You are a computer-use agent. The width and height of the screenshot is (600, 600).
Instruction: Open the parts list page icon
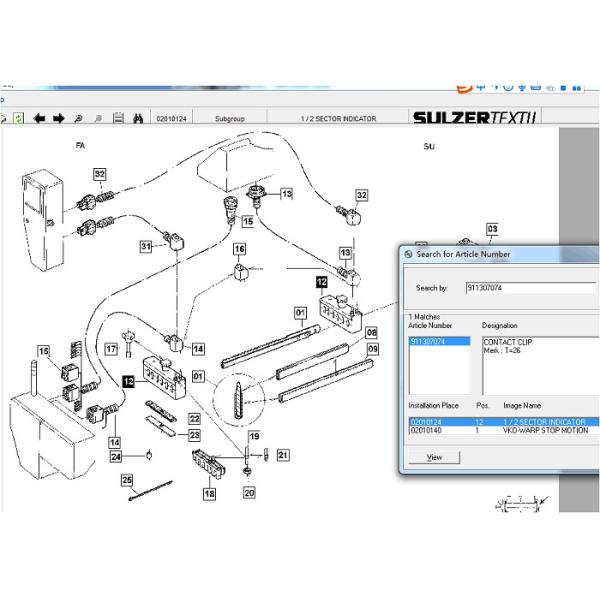[x=119, y=118]
